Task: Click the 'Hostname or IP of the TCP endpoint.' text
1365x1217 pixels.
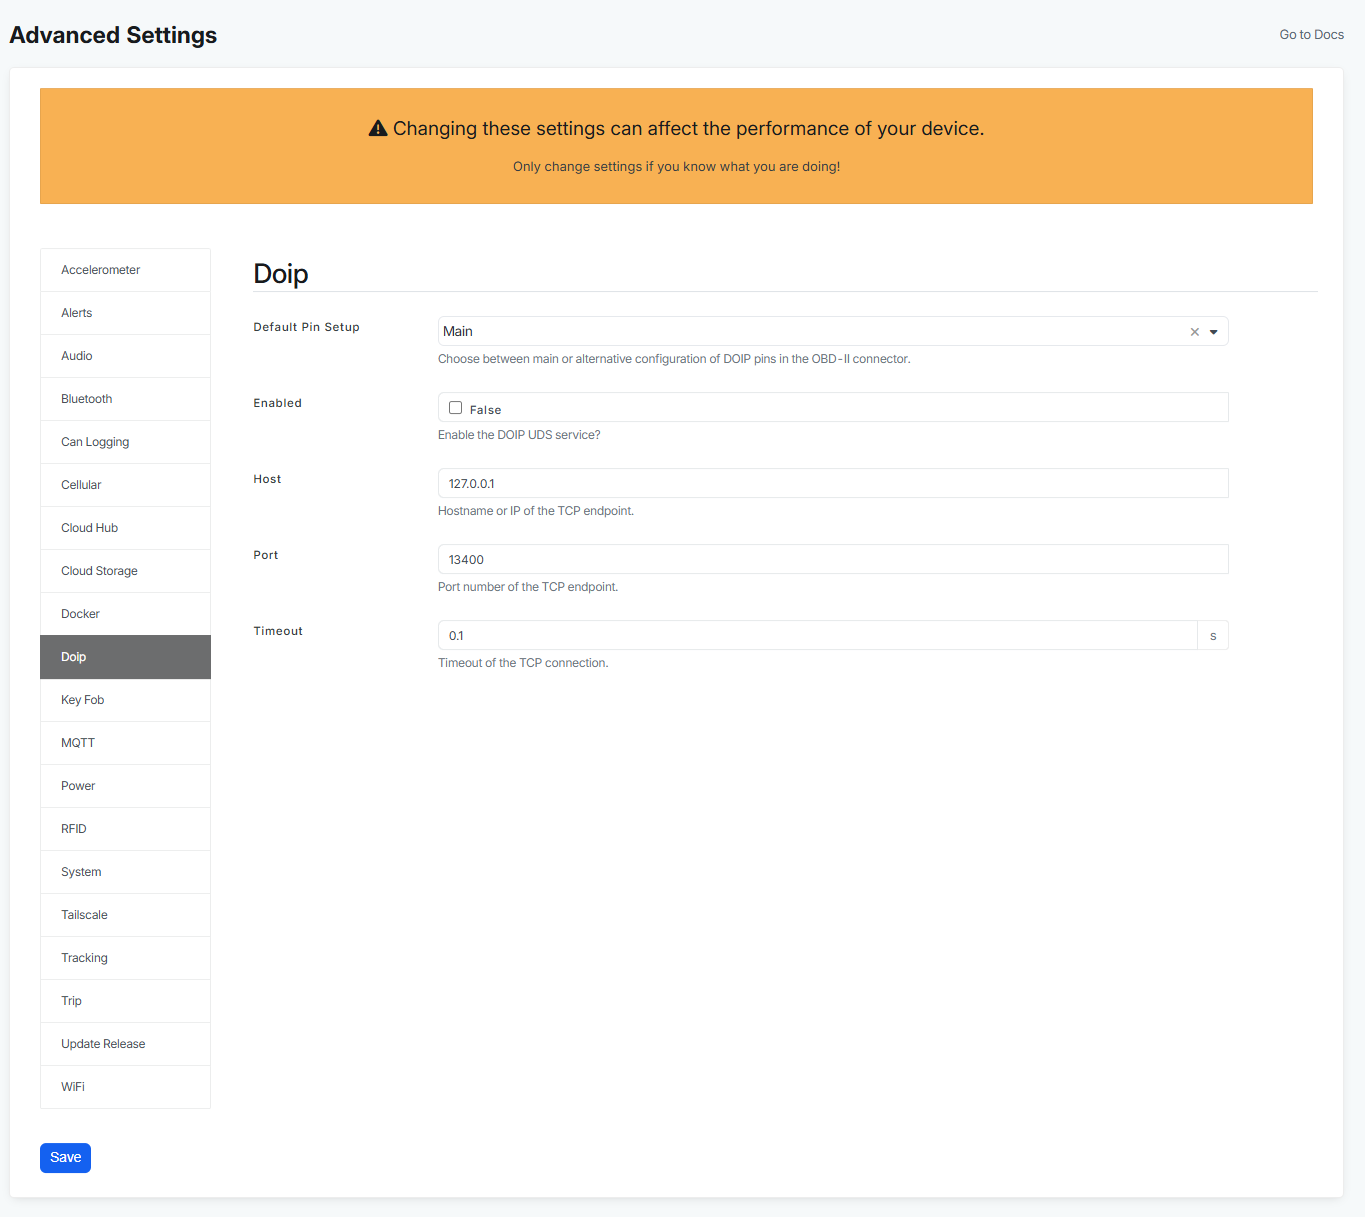Action: [536, 511]
